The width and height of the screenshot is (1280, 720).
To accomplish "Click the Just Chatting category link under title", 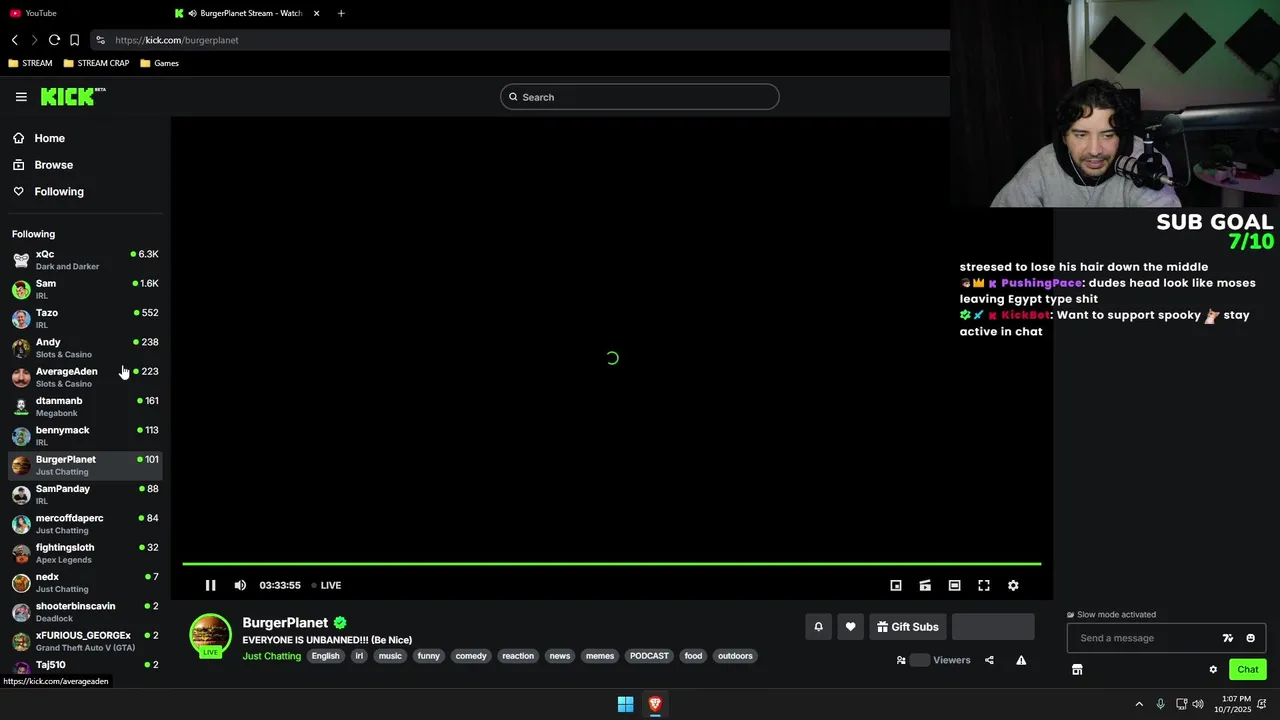I will click(271, 656).
